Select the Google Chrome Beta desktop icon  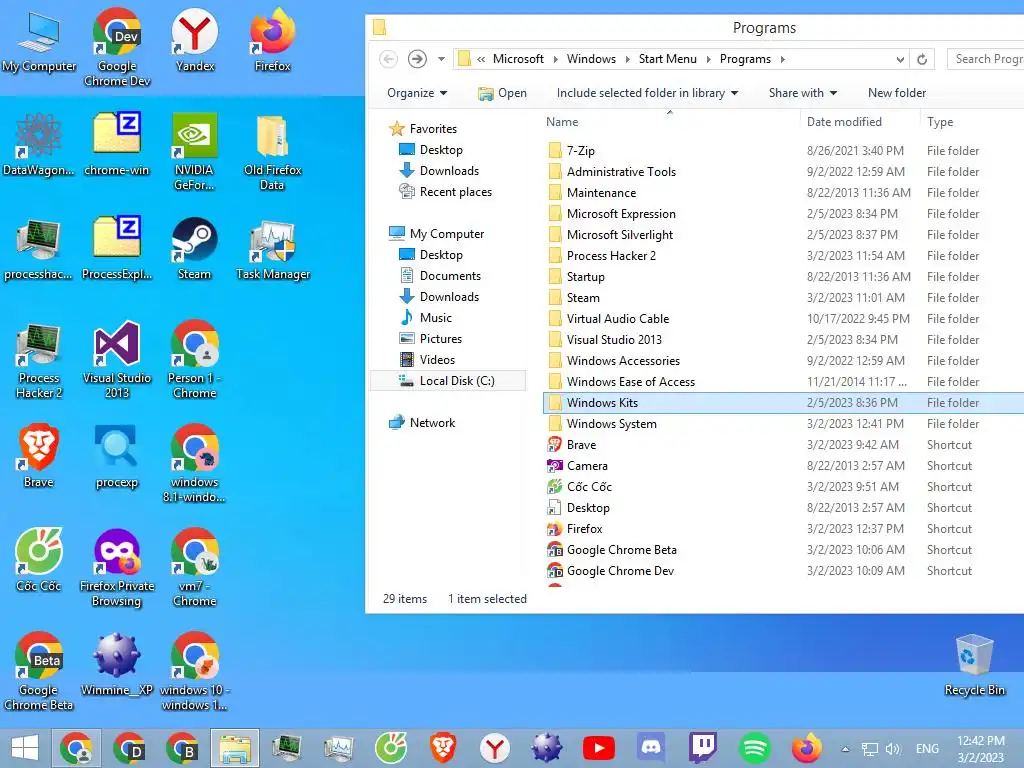(39, 671)
